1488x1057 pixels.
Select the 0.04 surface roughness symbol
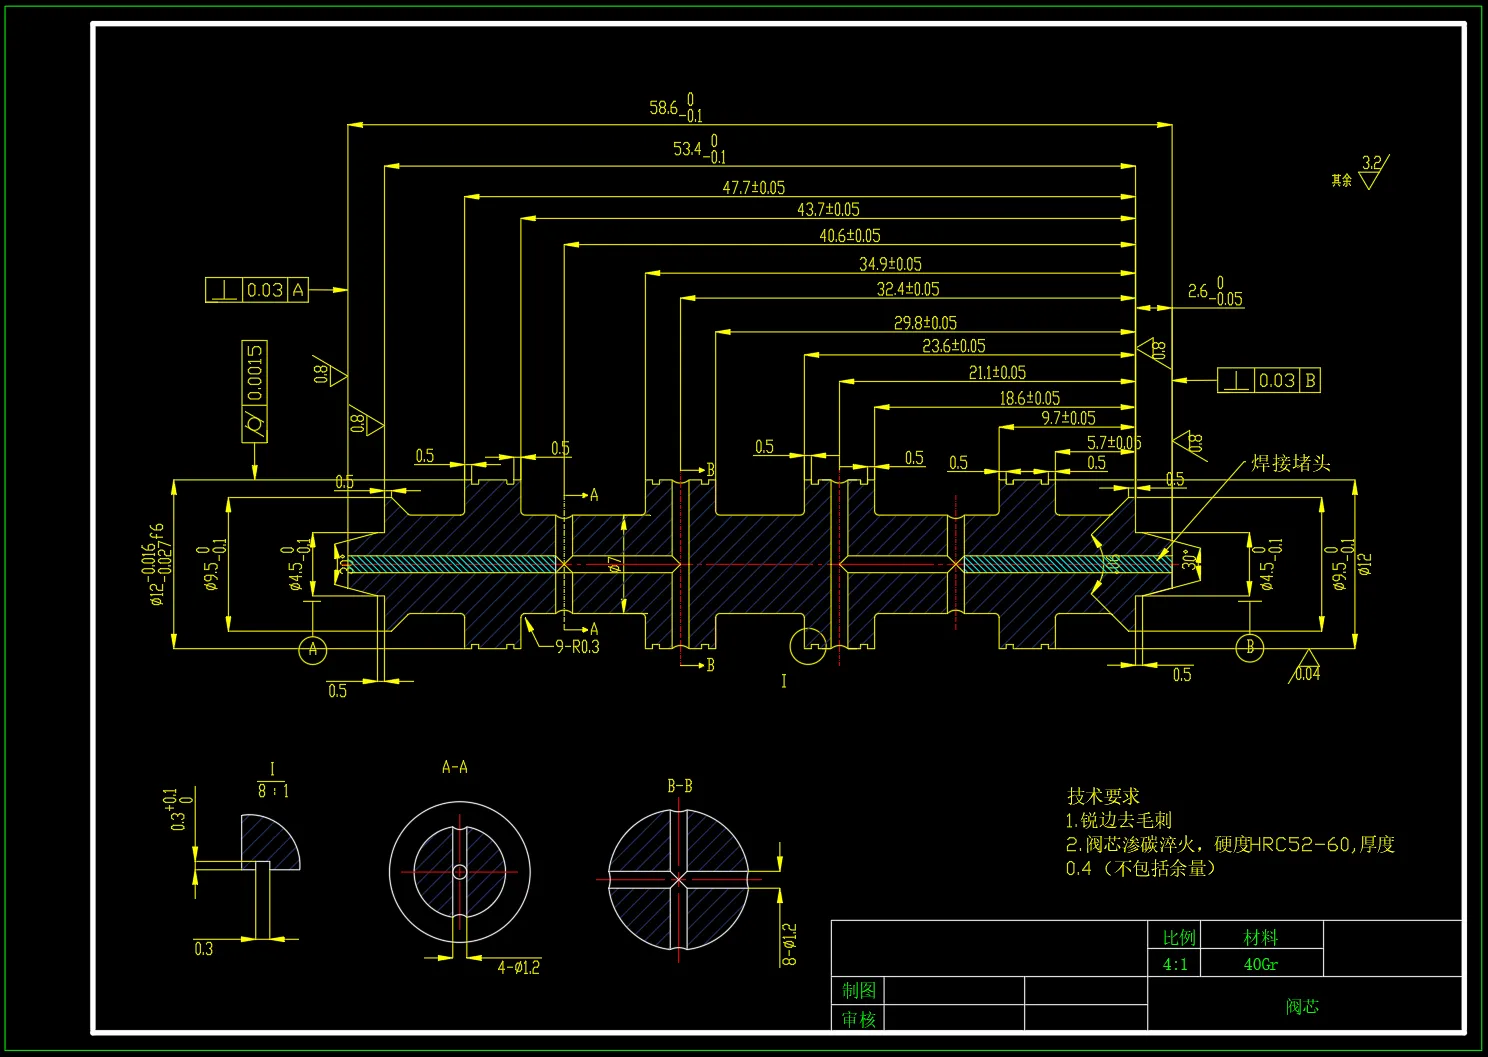pyautogui.click(x=1305, y=667)
